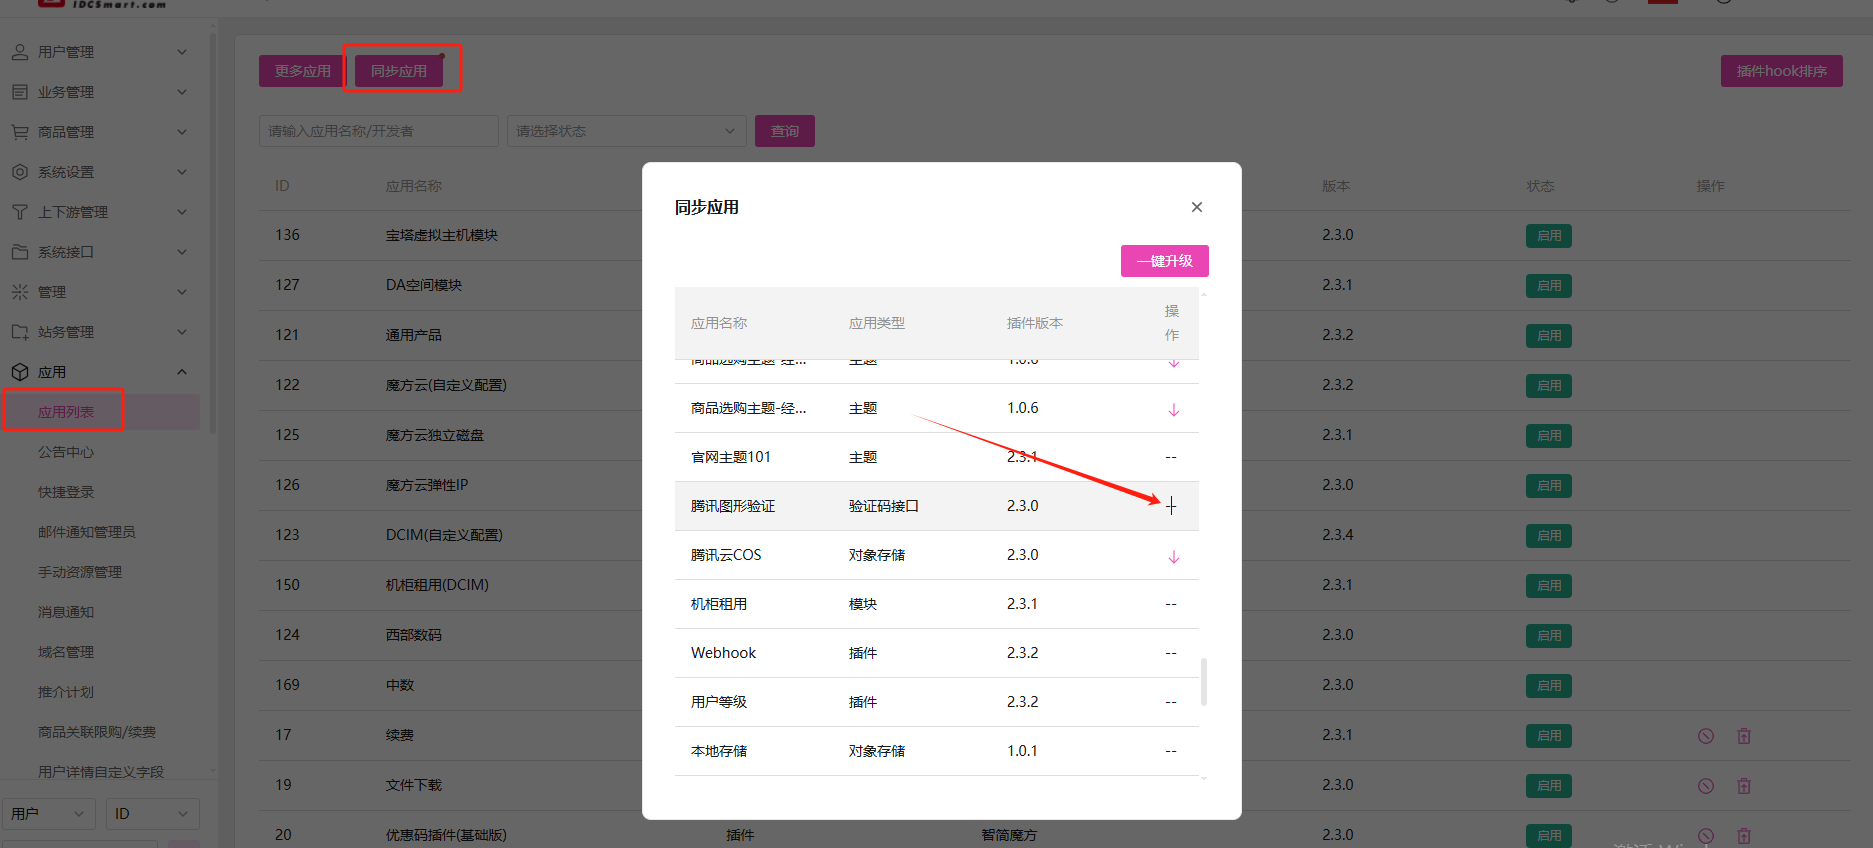Open the 用户 dropdown at sidebar bottom
Image resolution: width=1873 pixels, height=848 pixels.
point(49,814)
